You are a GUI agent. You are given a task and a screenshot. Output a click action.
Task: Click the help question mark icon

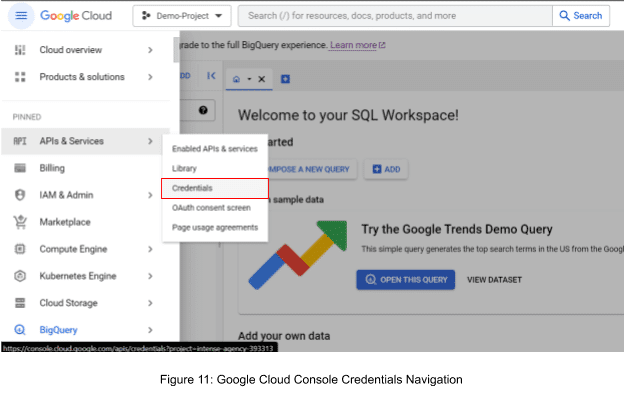click(203, 110)
